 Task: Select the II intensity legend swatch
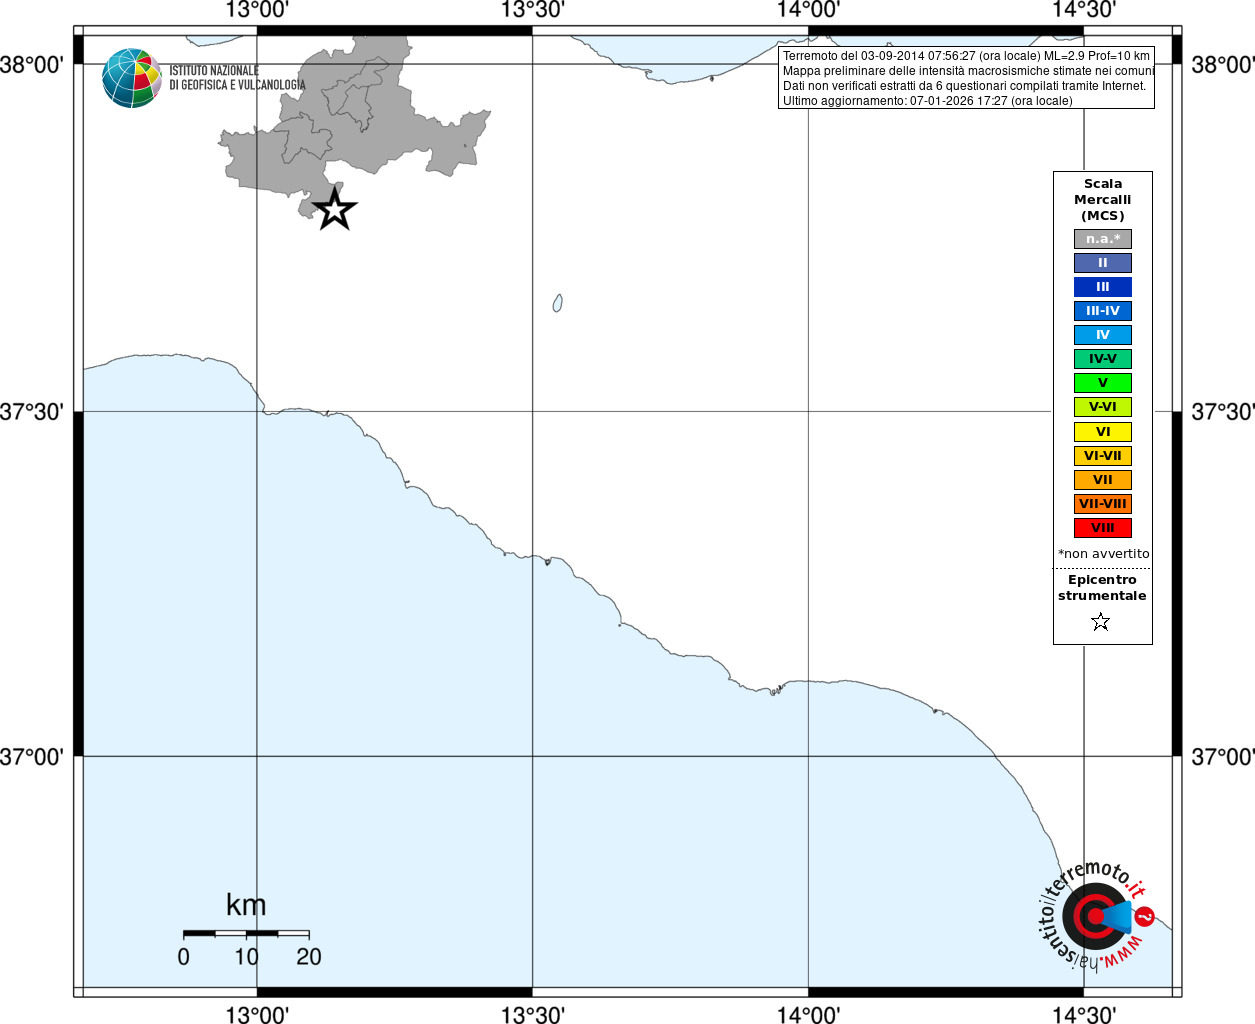tap(1103, 263)
